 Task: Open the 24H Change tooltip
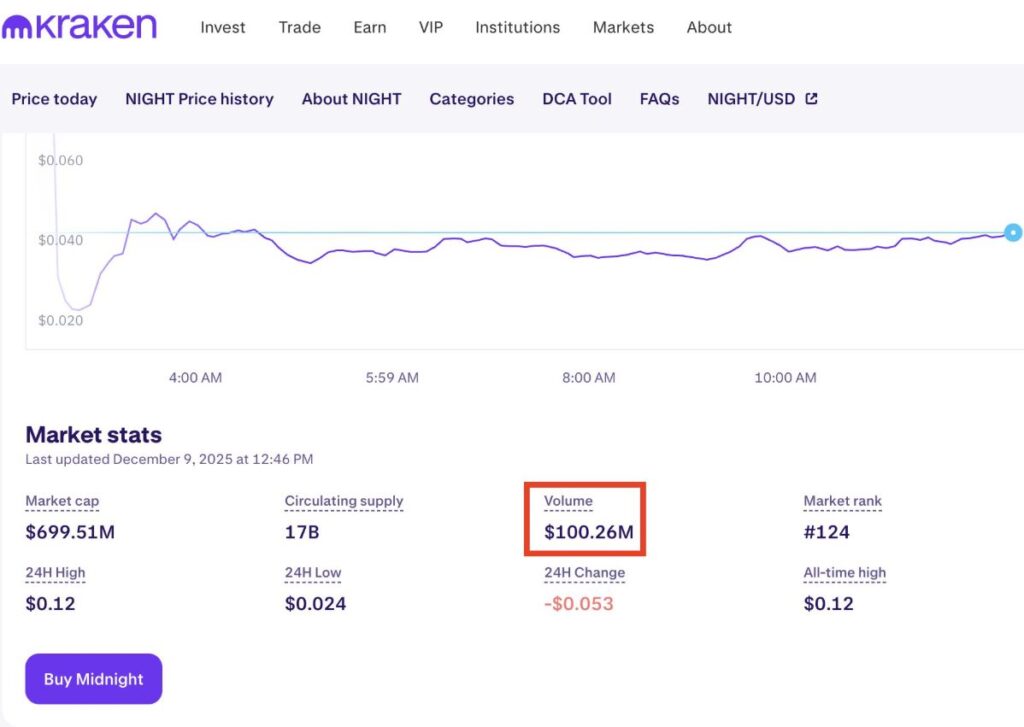pos(584,572)
